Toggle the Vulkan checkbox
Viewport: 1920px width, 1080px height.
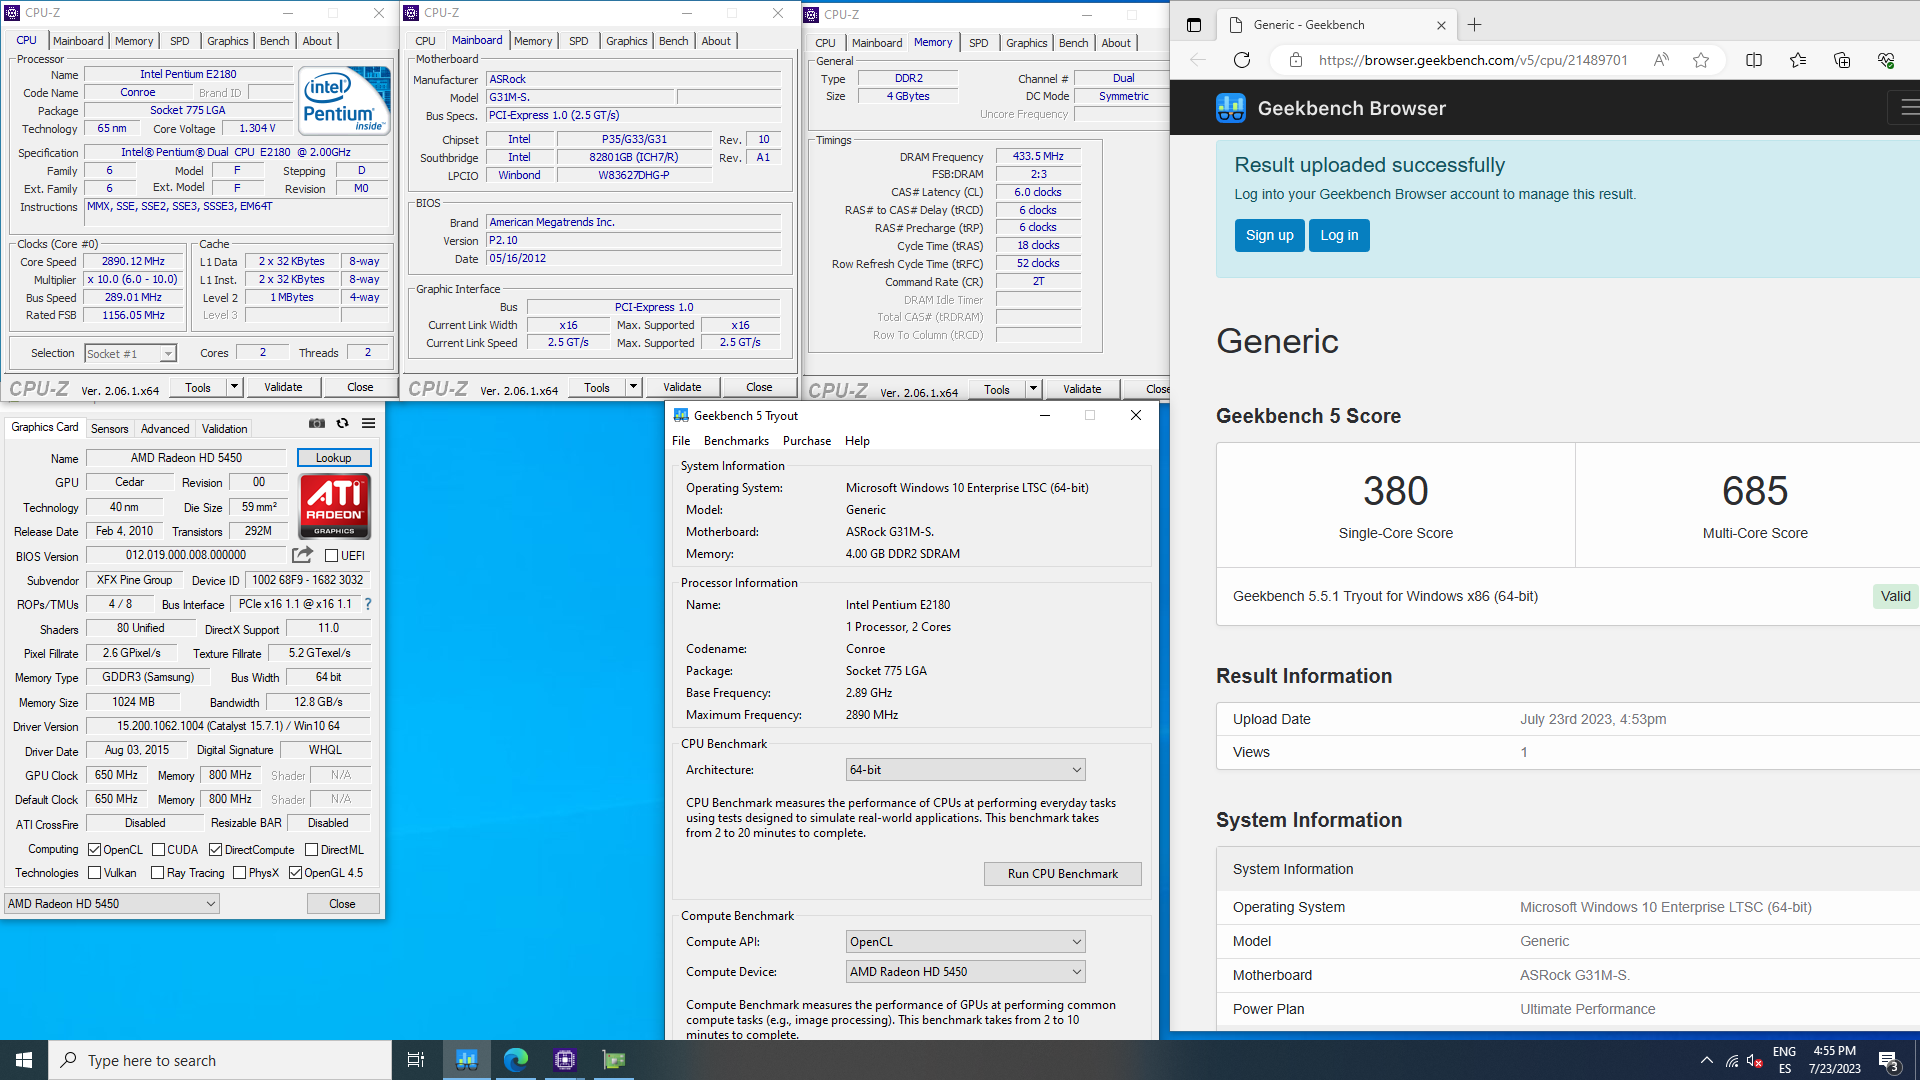pos(94,873)
